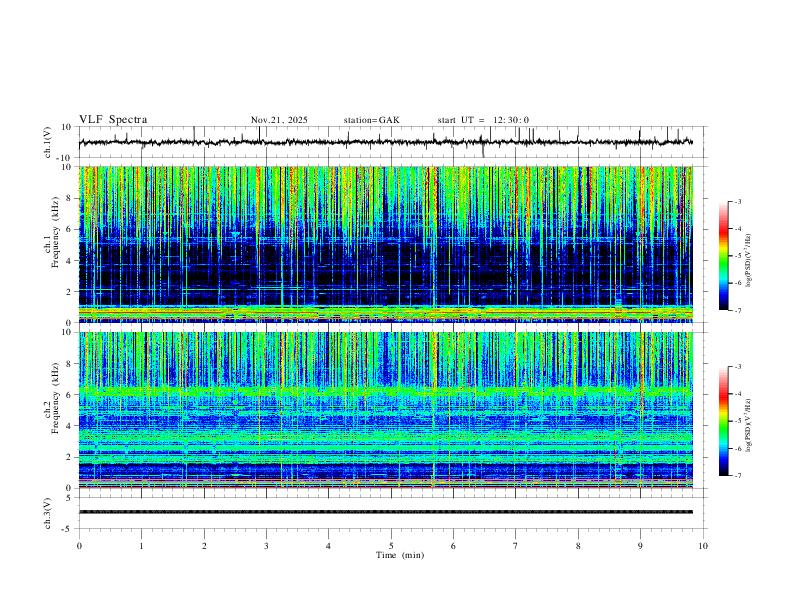
Task: Click the -3 tick on ch.2 color bar
Action: pos(737,367)
